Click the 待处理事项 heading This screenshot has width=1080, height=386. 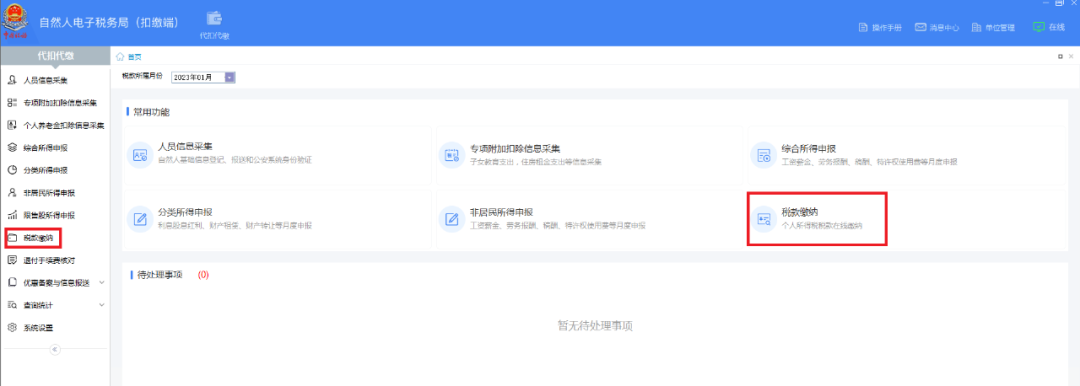(x=160, y=274)
